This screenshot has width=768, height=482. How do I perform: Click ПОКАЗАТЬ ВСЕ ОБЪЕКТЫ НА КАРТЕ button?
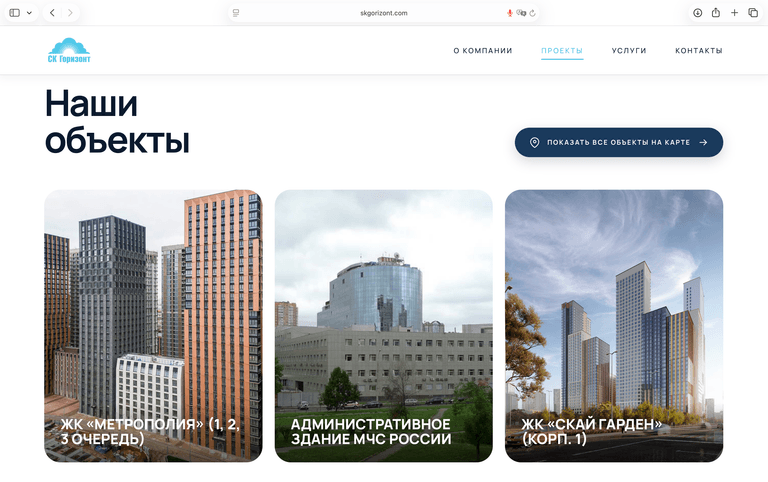pos(619,142)
